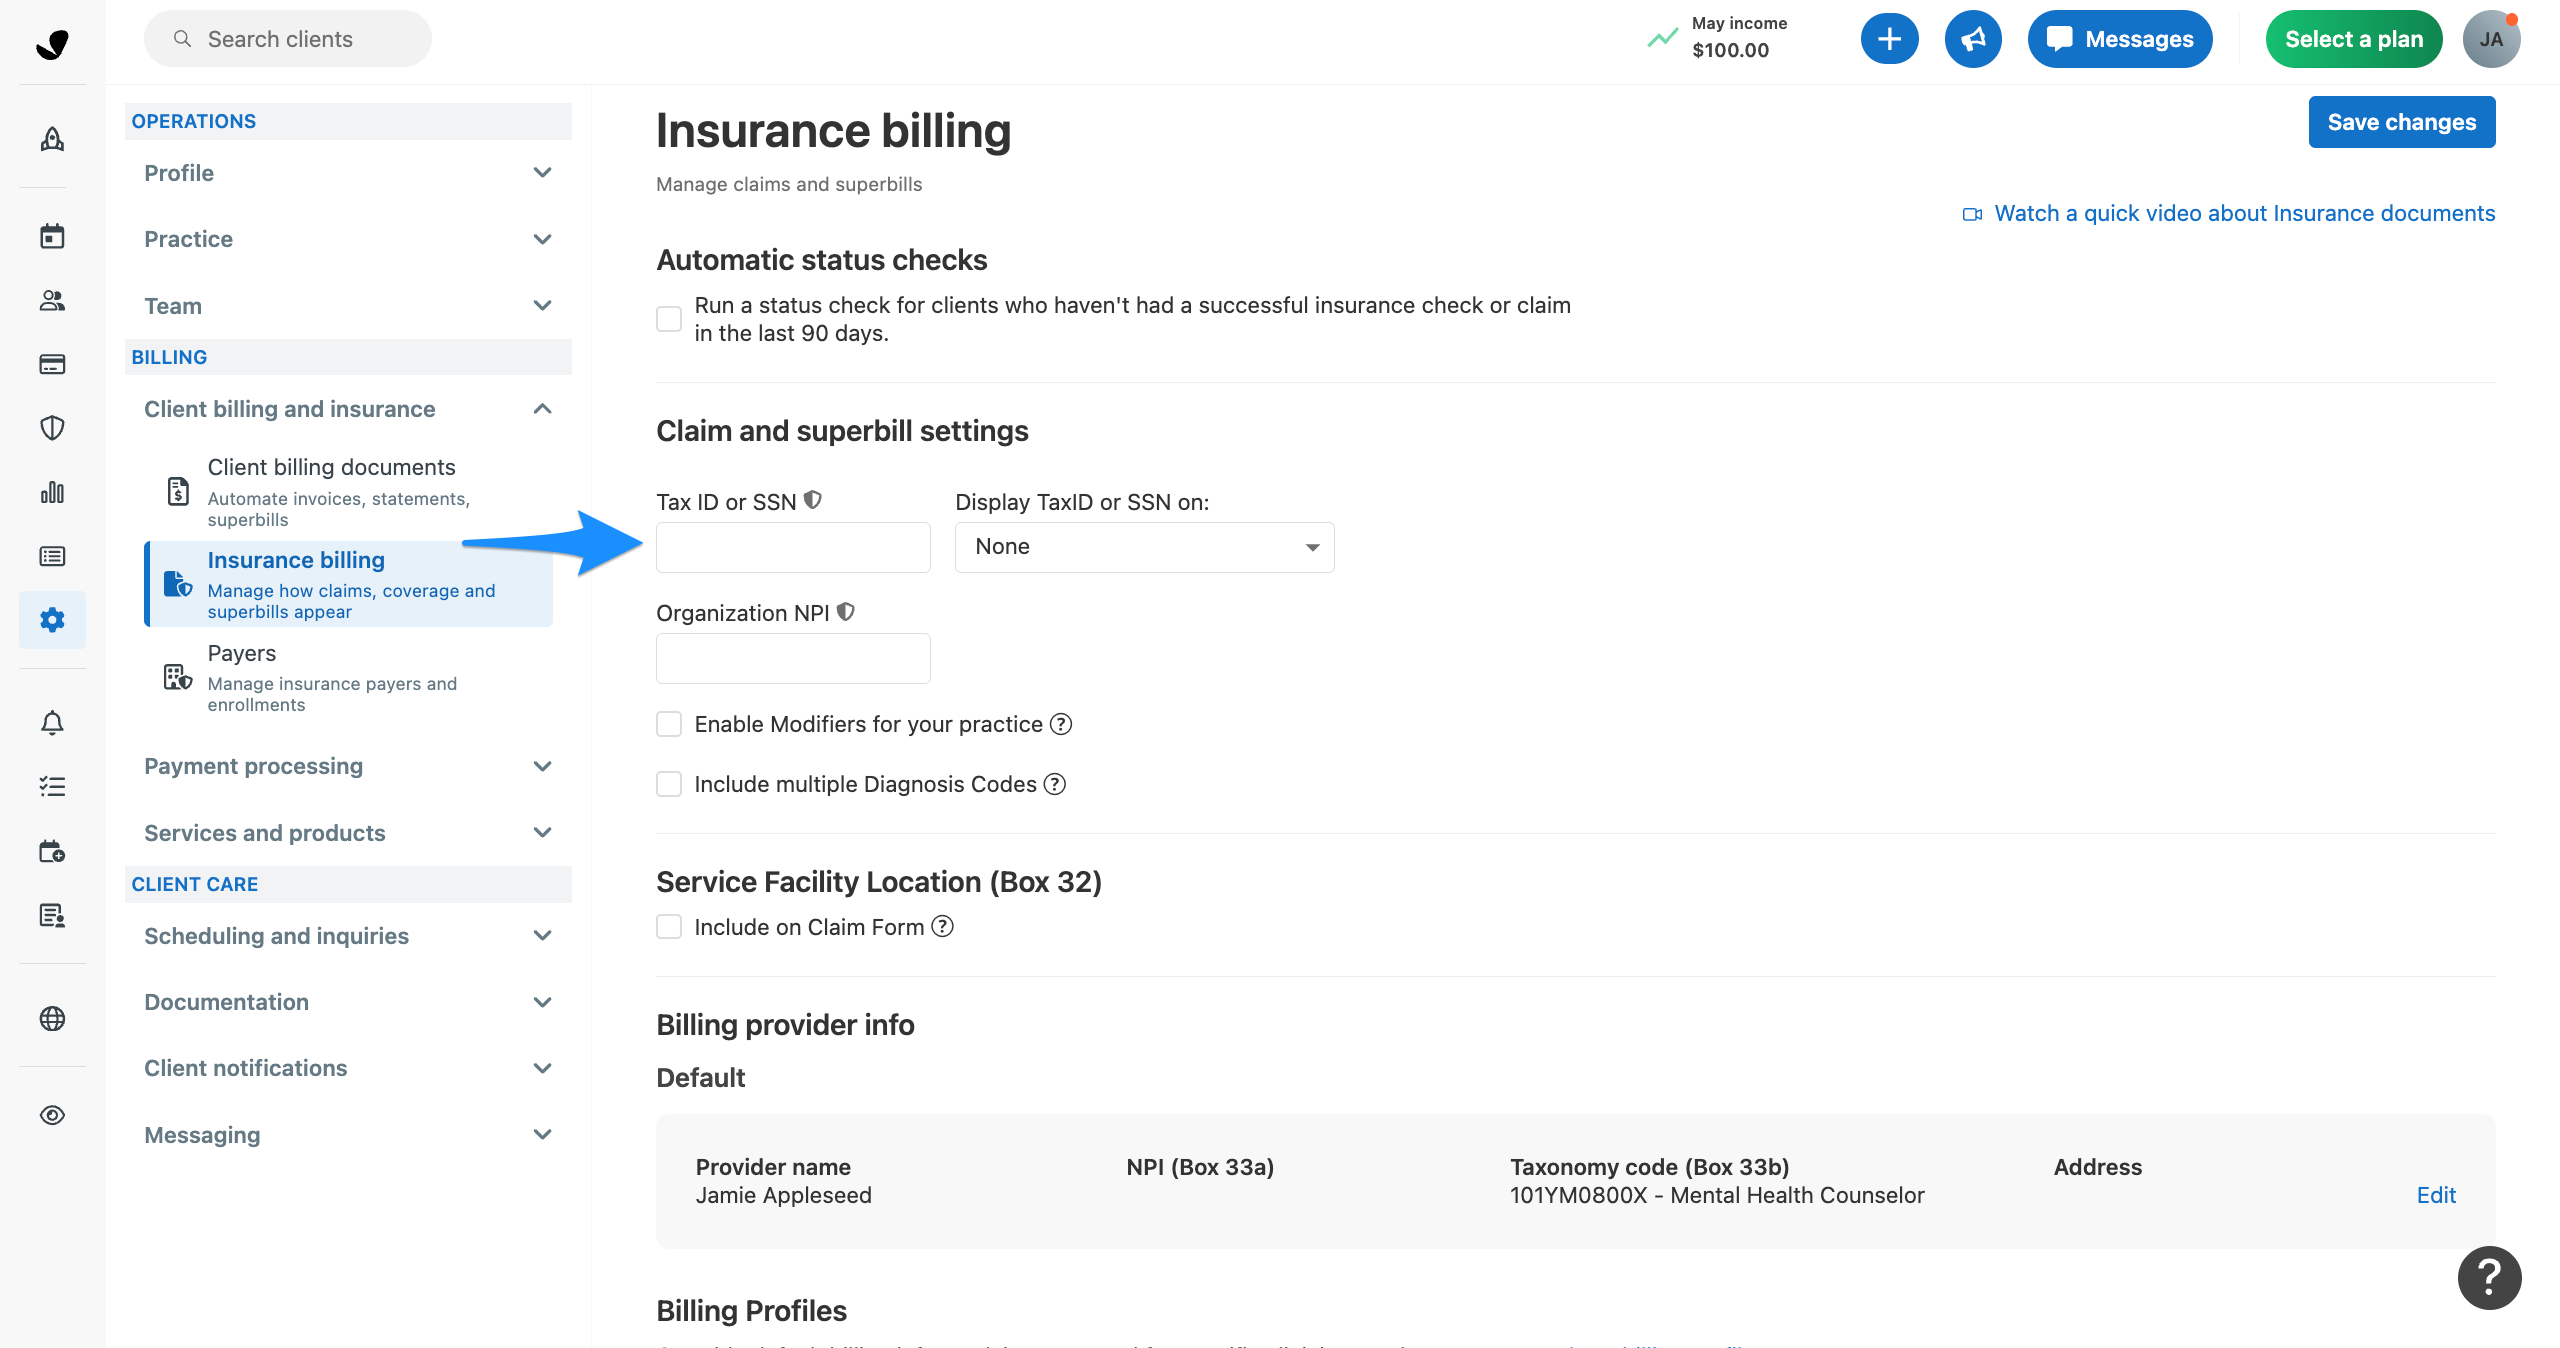Click help icon beside Enable Modifiers

coord(1061,724)
